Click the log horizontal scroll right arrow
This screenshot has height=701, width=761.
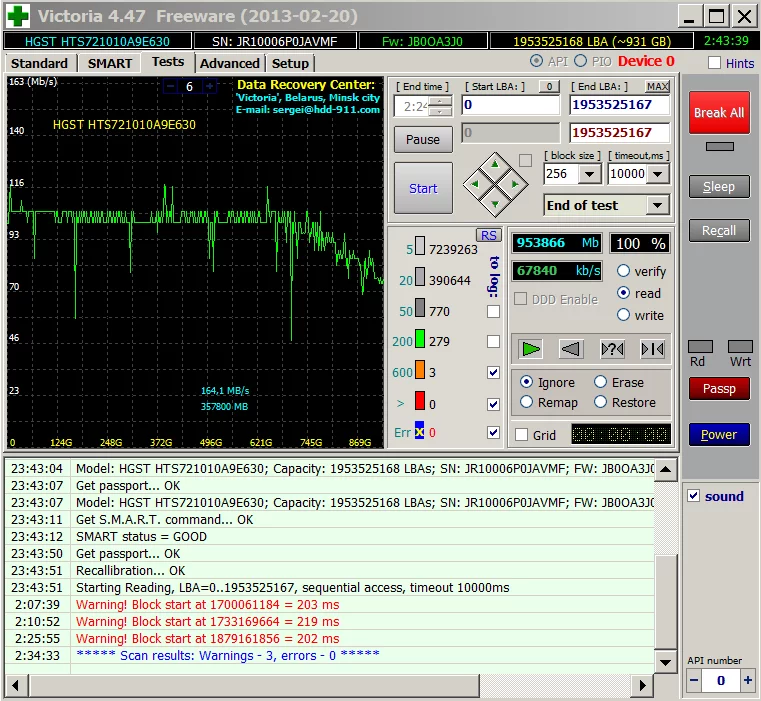(x=643, y=685)
